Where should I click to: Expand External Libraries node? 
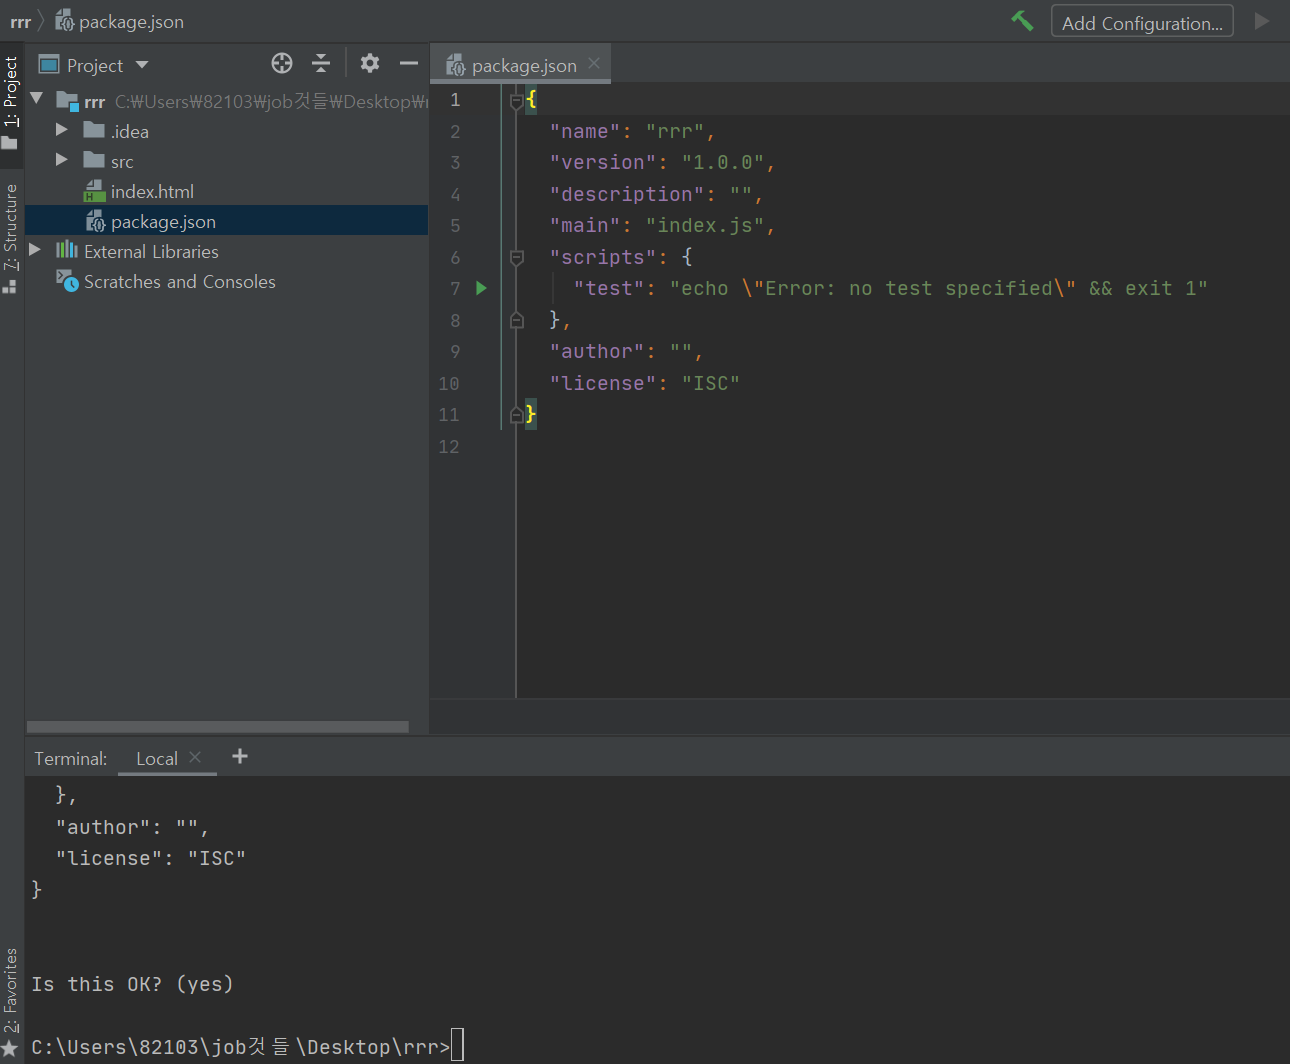point(35,250)
